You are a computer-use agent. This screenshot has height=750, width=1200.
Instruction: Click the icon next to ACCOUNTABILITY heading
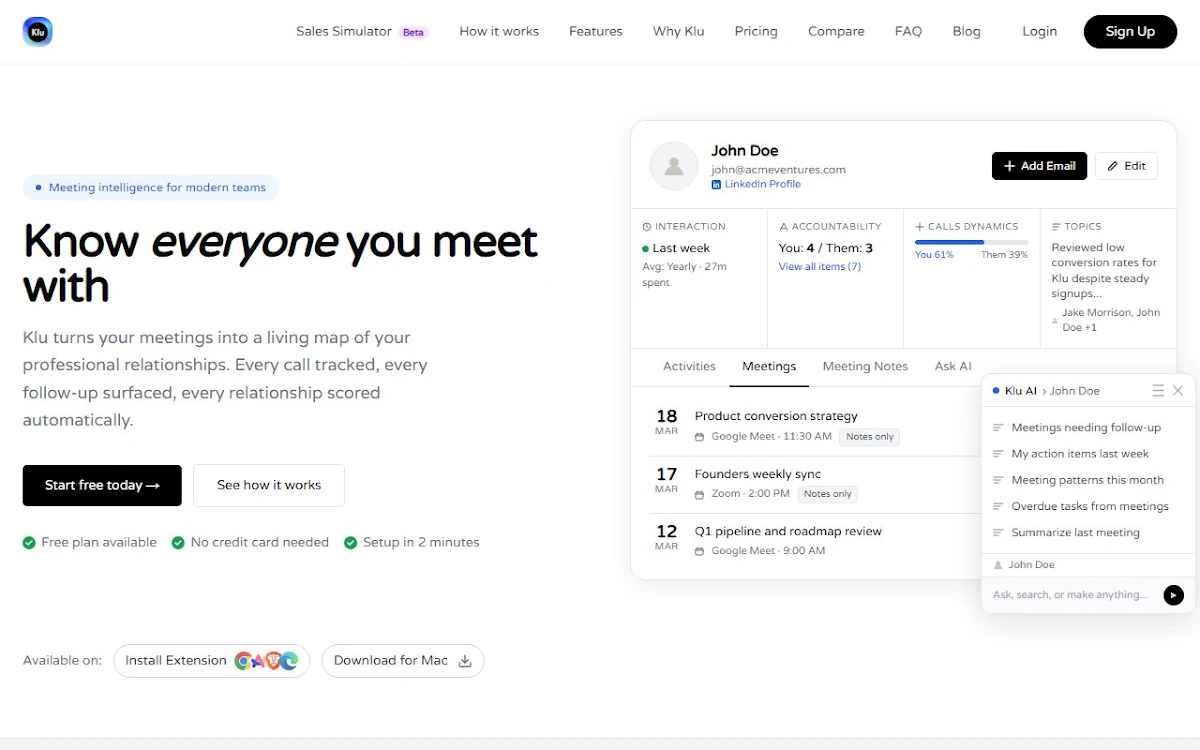(x=784, y=227)
